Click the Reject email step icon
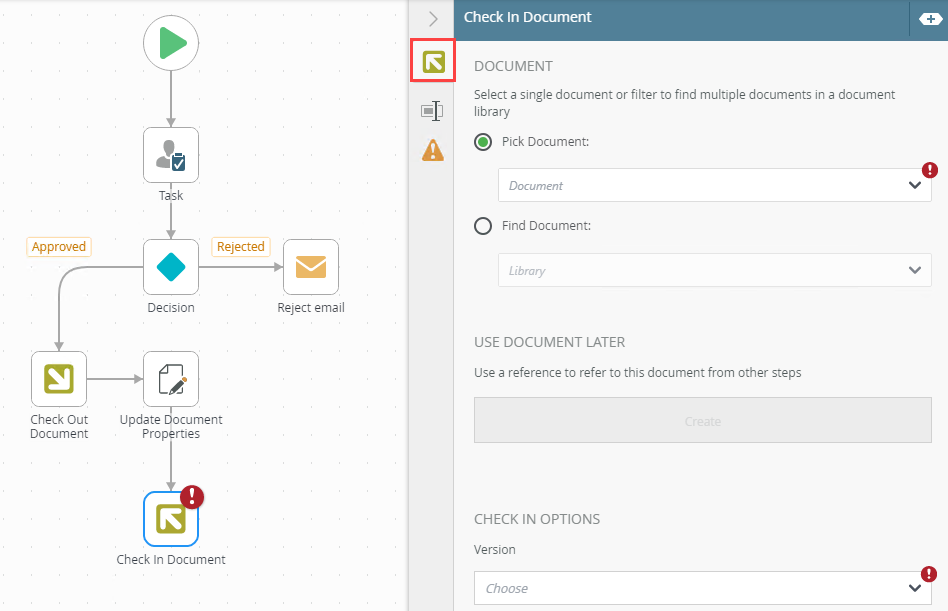 311,267
